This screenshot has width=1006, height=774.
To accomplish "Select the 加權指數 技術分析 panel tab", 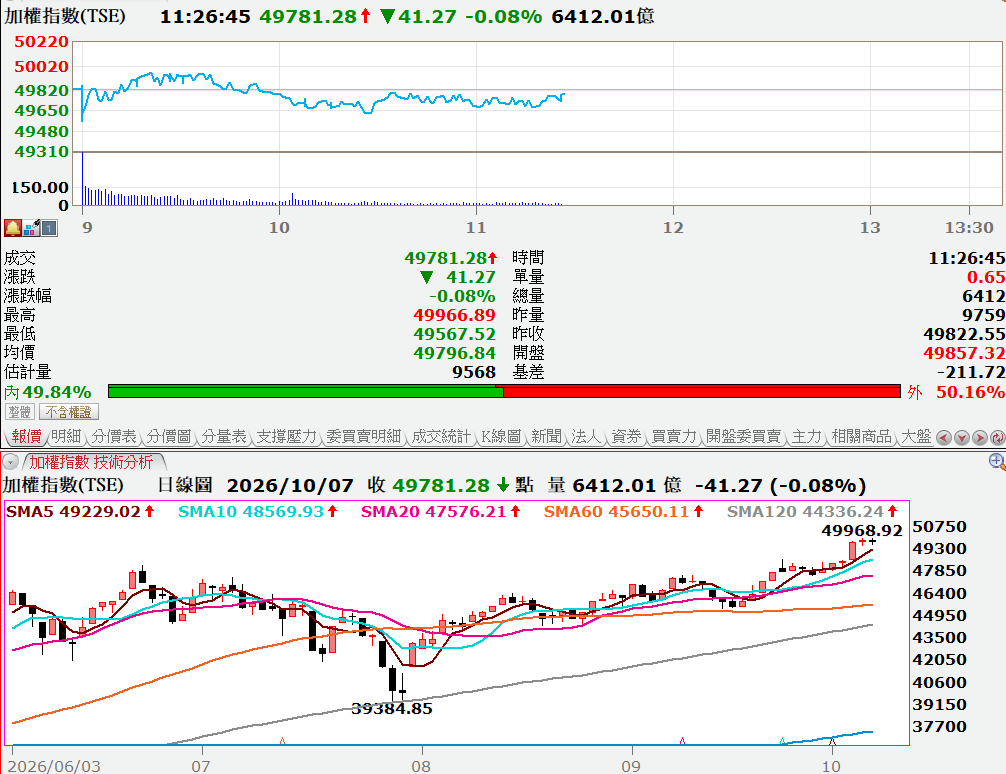I will point(92,462).
